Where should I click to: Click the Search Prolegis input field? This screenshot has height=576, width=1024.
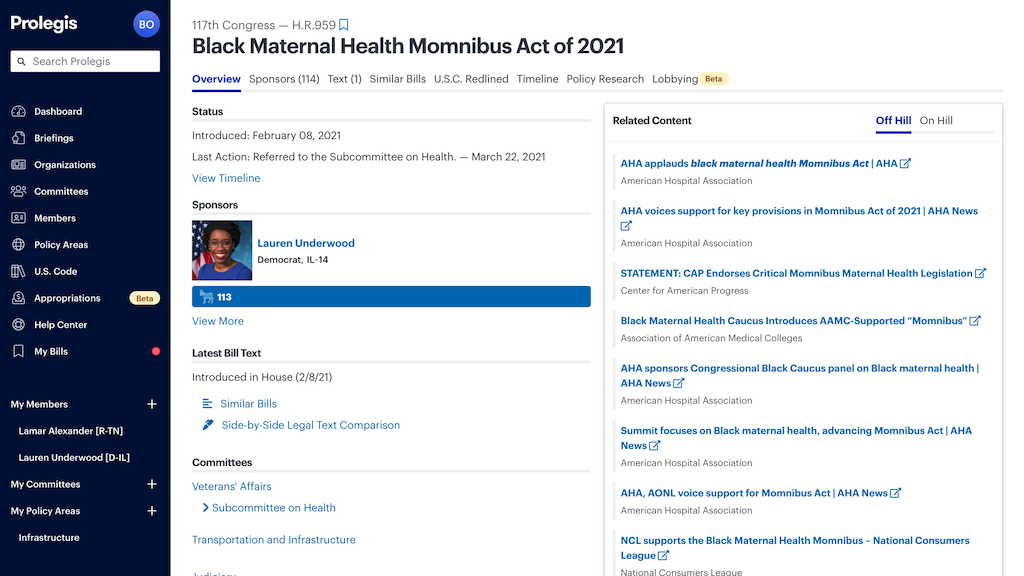[x=85, y=61]
